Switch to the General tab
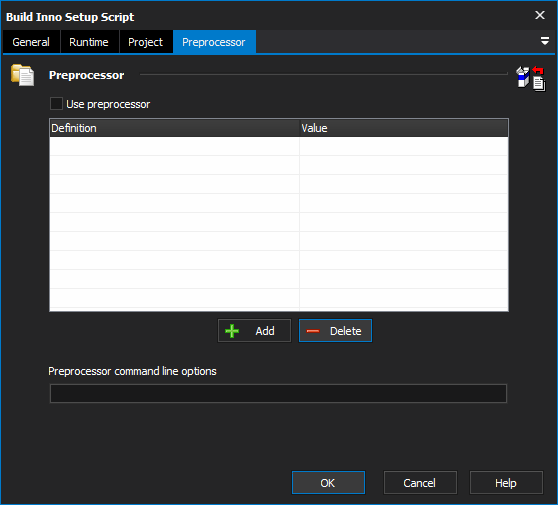The image size is (558, 505). pyautogui.click(x=31, y=42)
